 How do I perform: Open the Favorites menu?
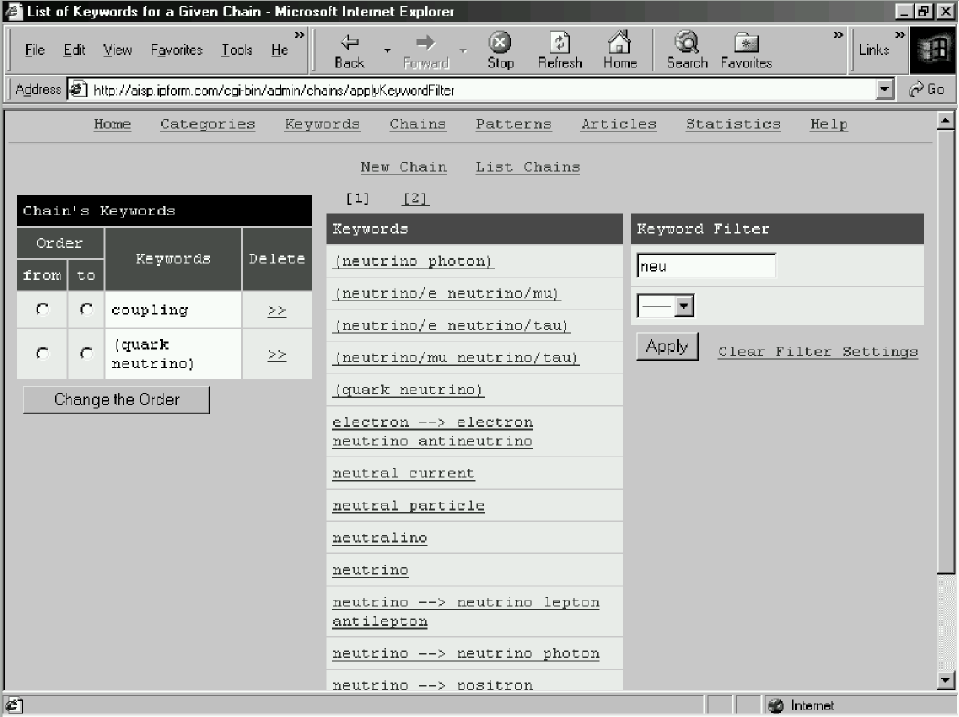pos(177,50)
